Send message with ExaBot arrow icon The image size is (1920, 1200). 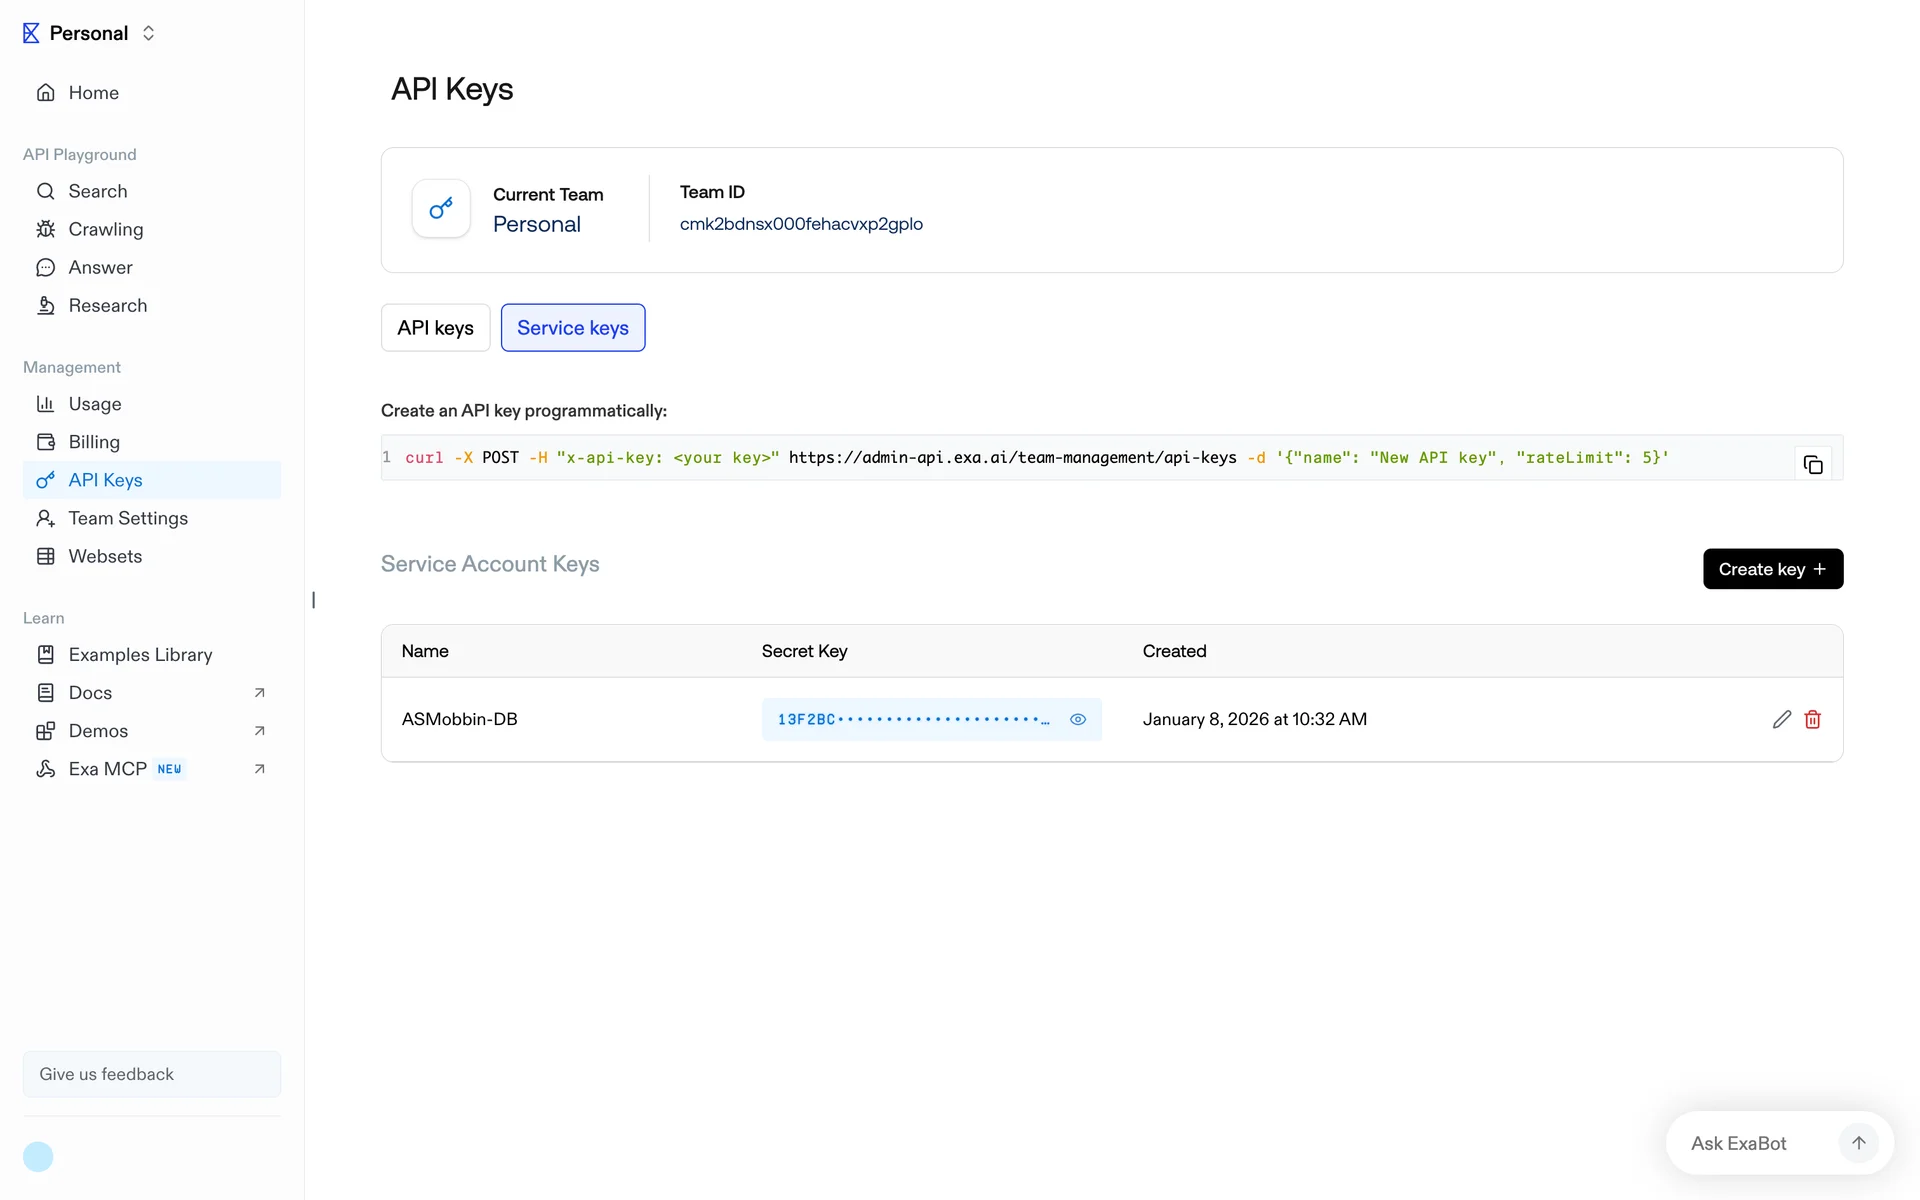coord(1858,1143)
